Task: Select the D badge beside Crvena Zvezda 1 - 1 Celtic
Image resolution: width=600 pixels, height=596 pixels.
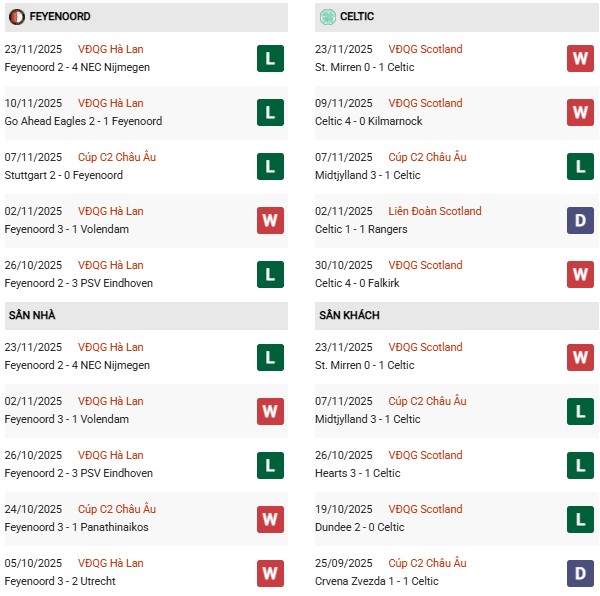Action: pyautogui.click(x=580, y=572)
